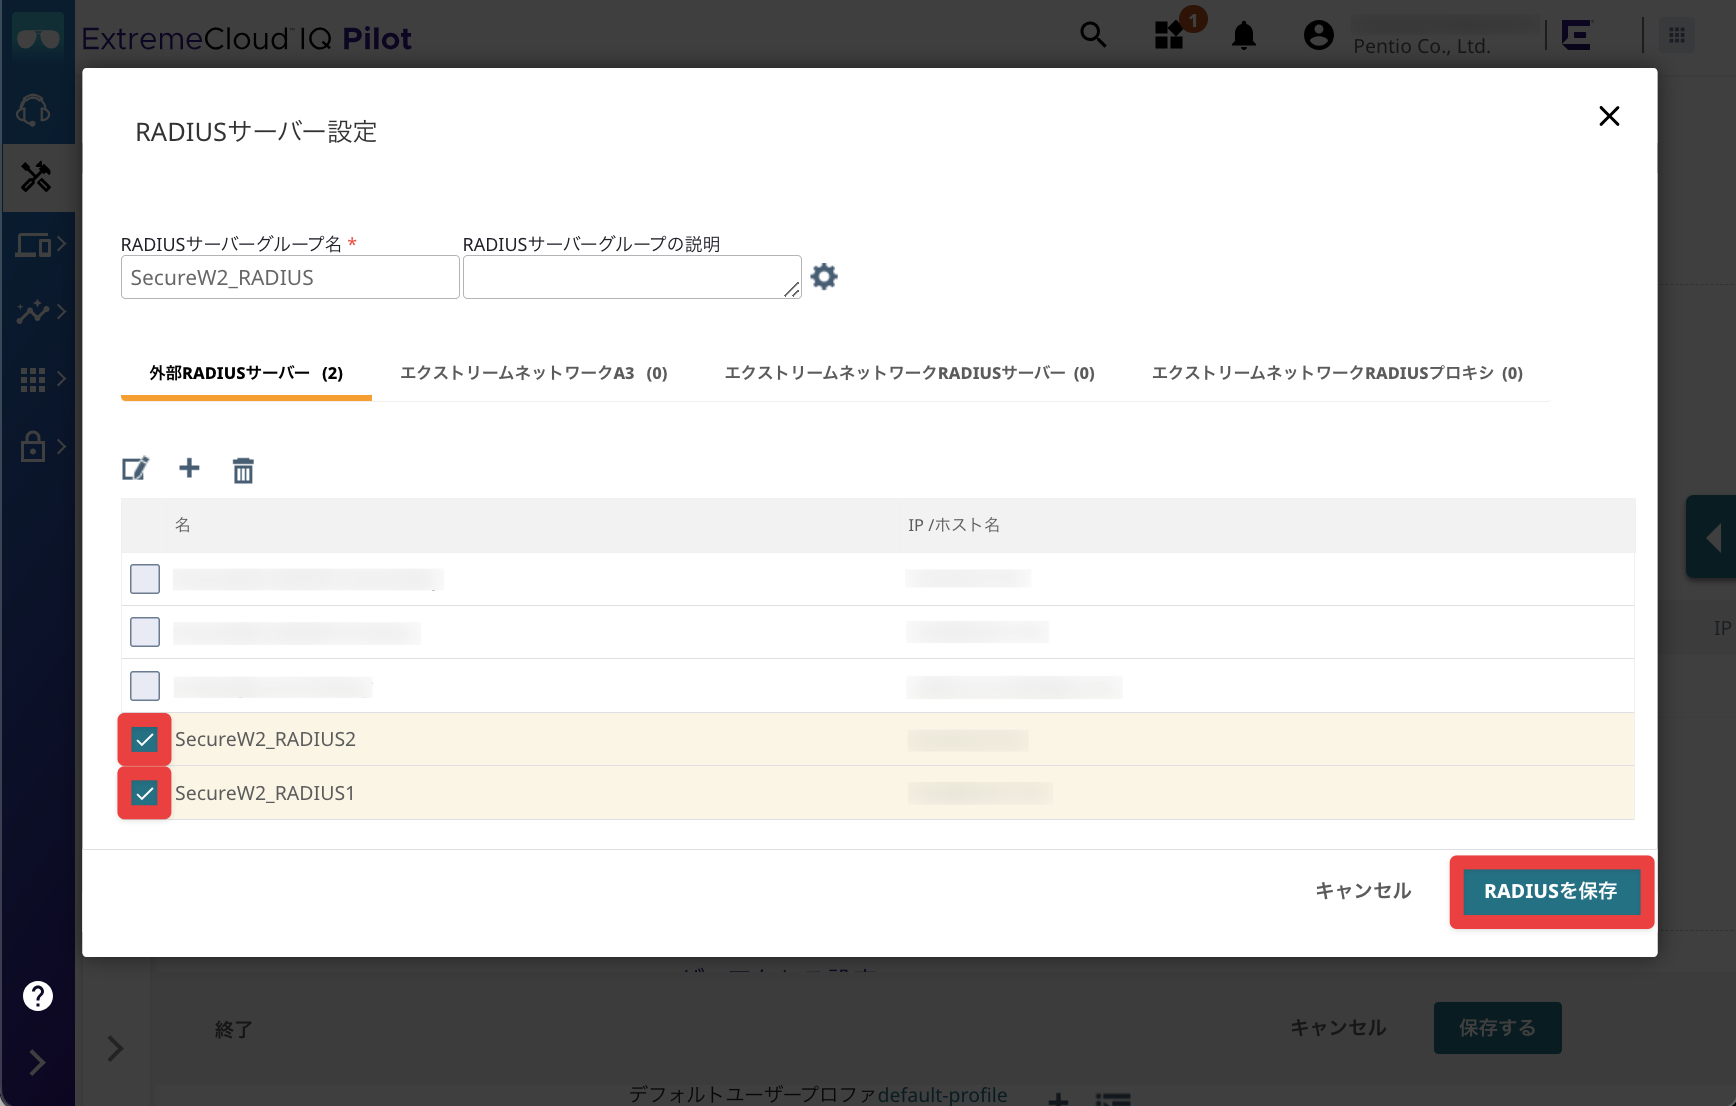Image resolution: width=1736 pixels, height=1106 pixels.
Task: Open the help question mark icon
Action: (38, 996)
